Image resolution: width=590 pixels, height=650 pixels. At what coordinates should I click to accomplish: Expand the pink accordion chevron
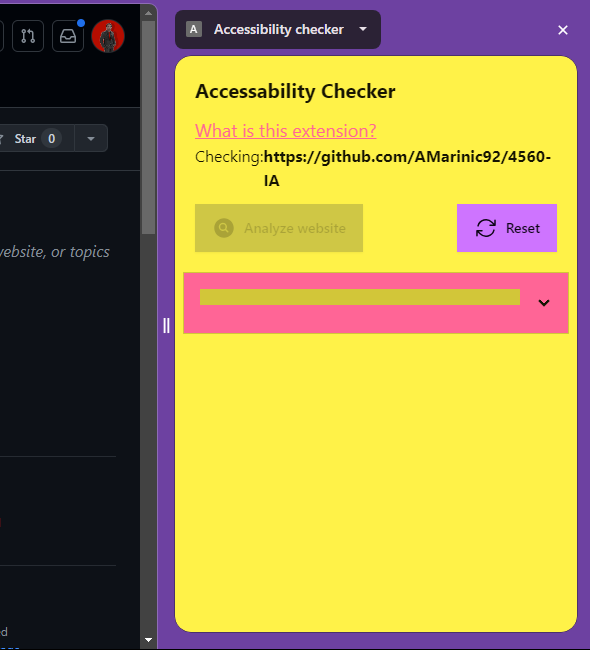[544, 303]
